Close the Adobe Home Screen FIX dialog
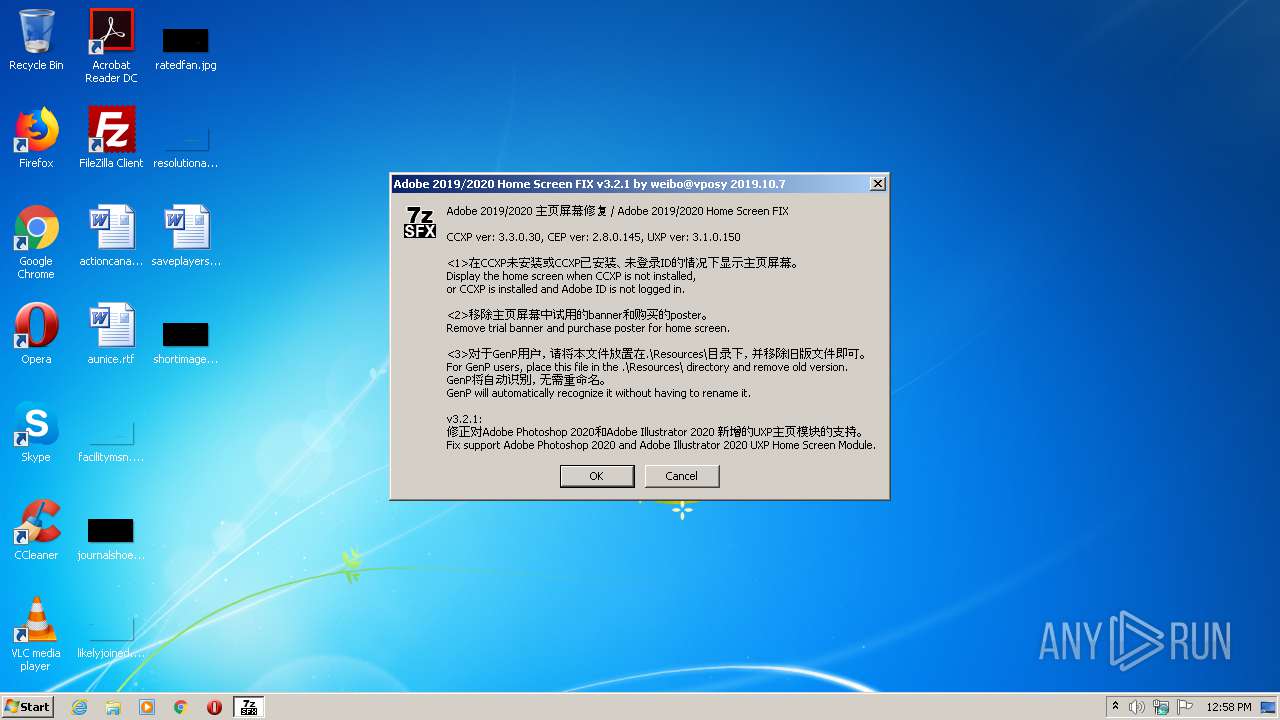 pos(877,184)
